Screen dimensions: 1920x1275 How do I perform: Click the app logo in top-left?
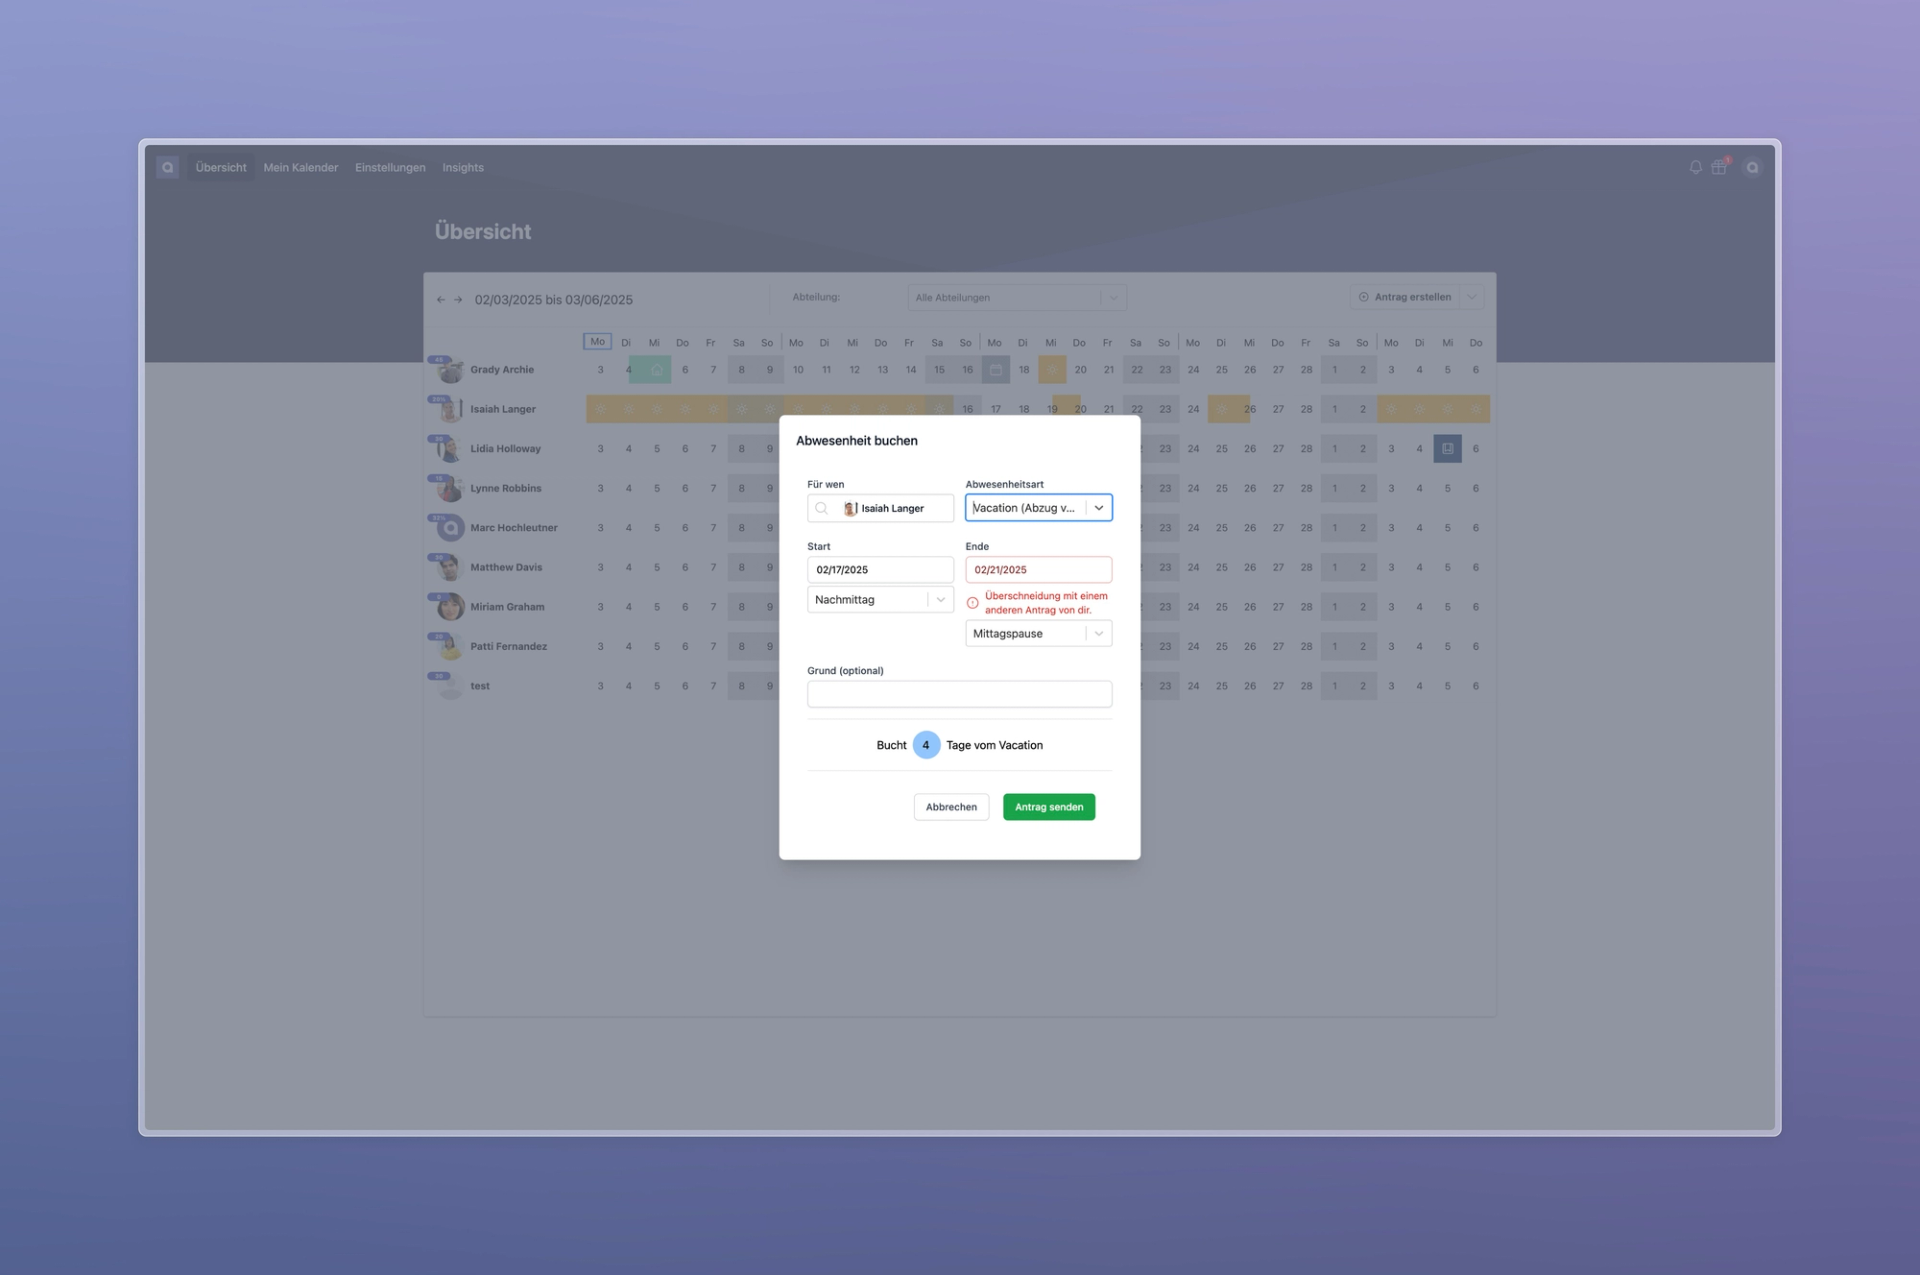pos(168,167)
